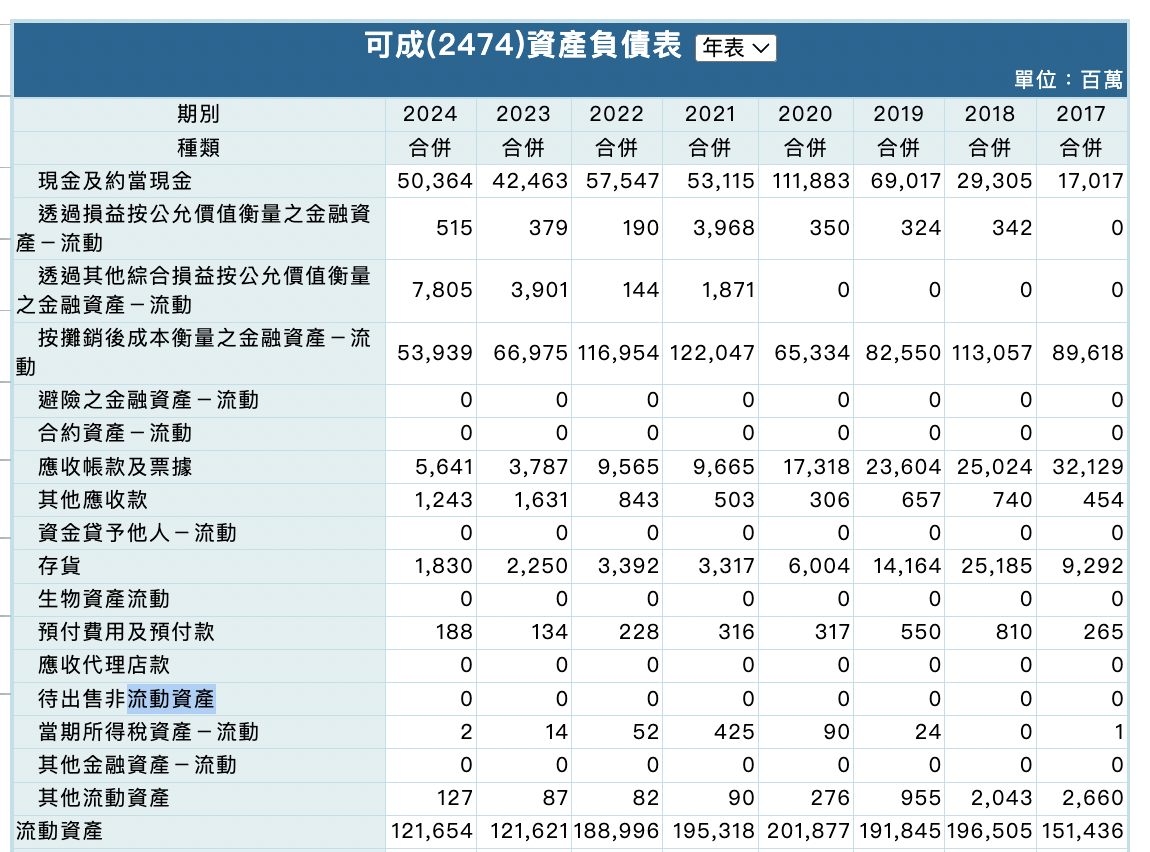Viewport: 1150px width, 852px height.
Task: Click the 流動資產 total row label
Action: click(59, 831)
